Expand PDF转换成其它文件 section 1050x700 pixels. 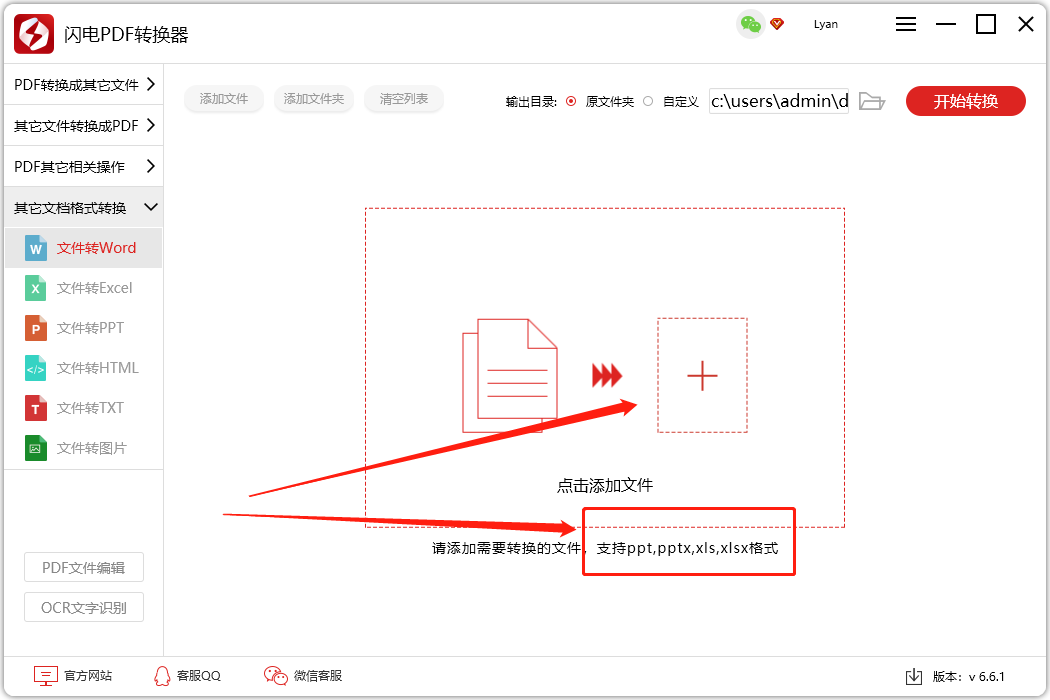point(84,84)
